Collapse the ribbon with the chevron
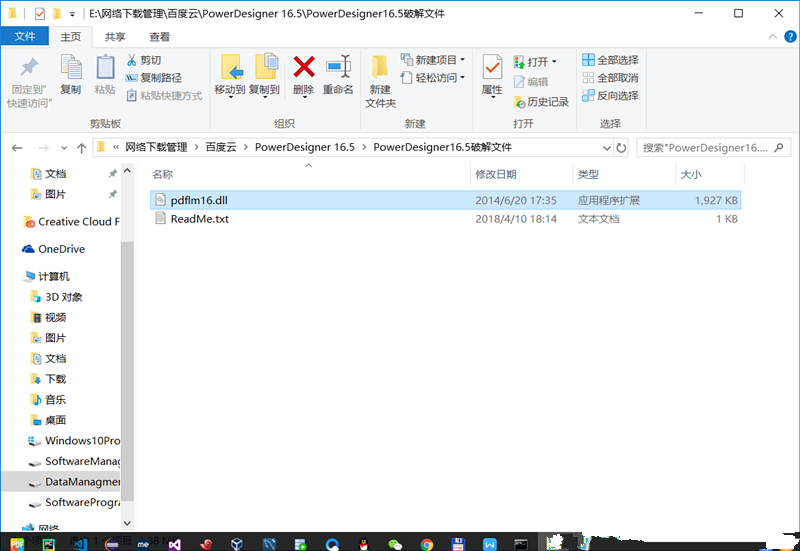This screenshot has height=551, width=800. (772, 37)
